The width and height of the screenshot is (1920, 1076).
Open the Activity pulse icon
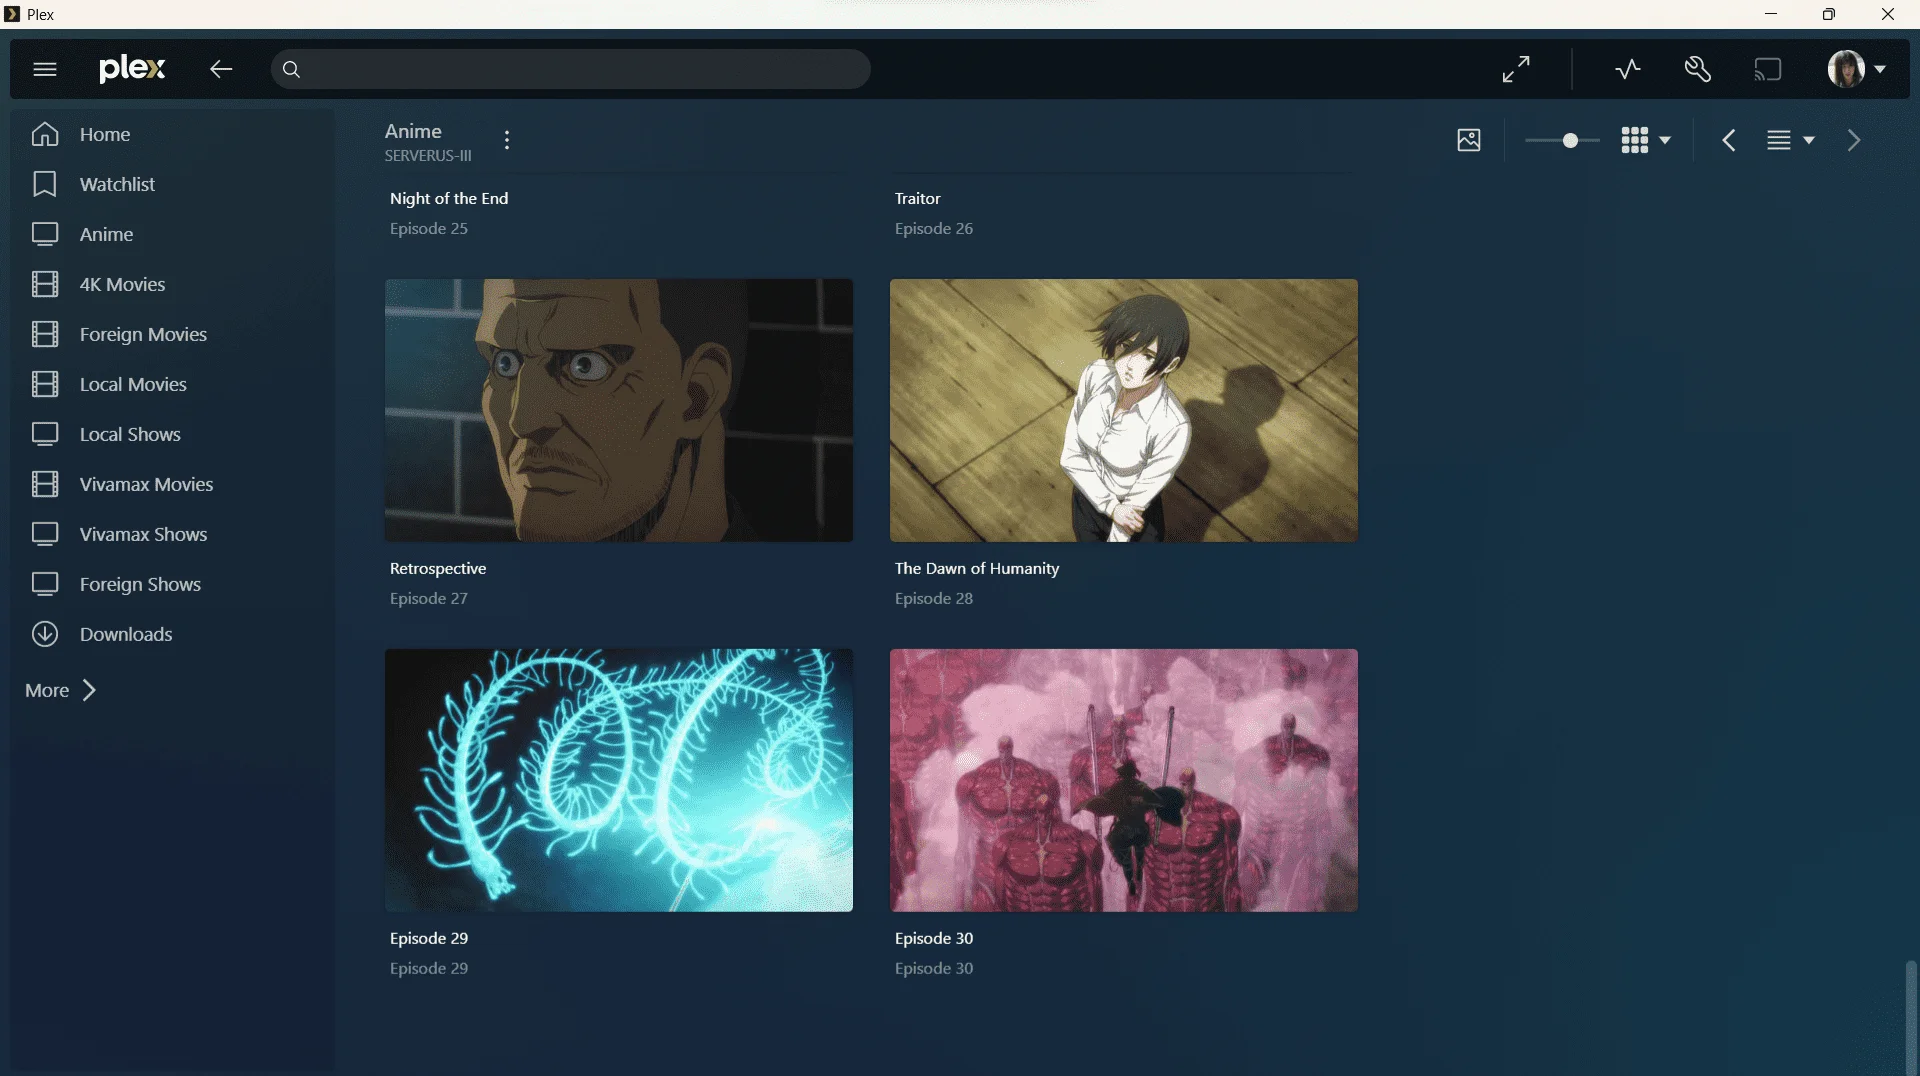tap(1628, 69)
